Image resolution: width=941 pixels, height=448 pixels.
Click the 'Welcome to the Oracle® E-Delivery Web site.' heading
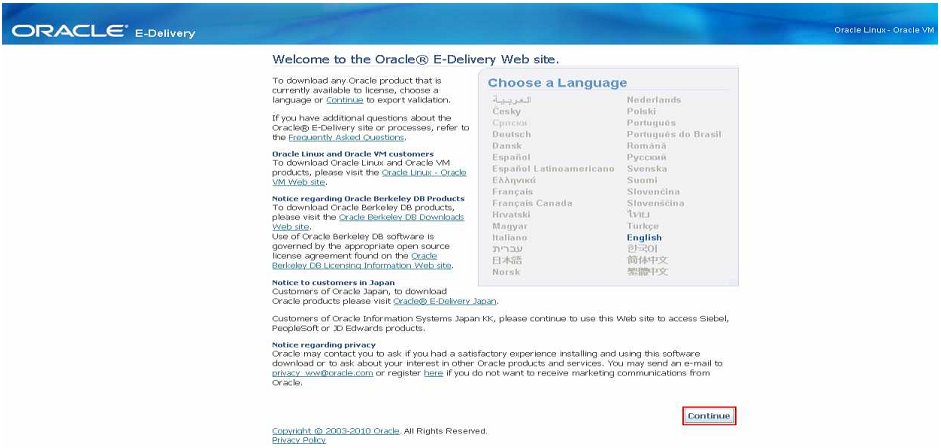coord(415,59)
